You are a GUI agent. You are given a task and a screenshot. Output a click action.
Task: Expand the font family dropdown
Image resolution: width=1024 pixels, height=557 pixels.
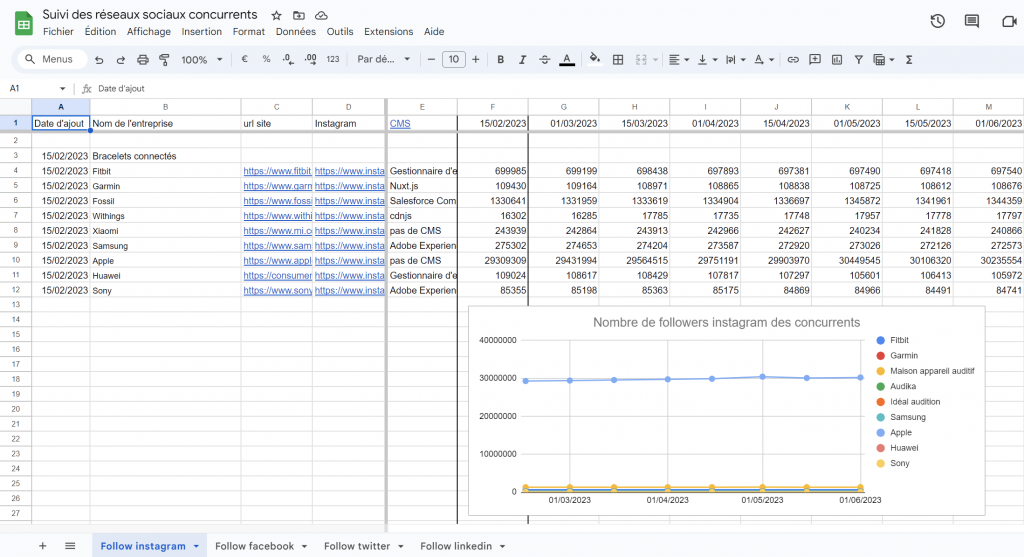(x=384, y=60)
